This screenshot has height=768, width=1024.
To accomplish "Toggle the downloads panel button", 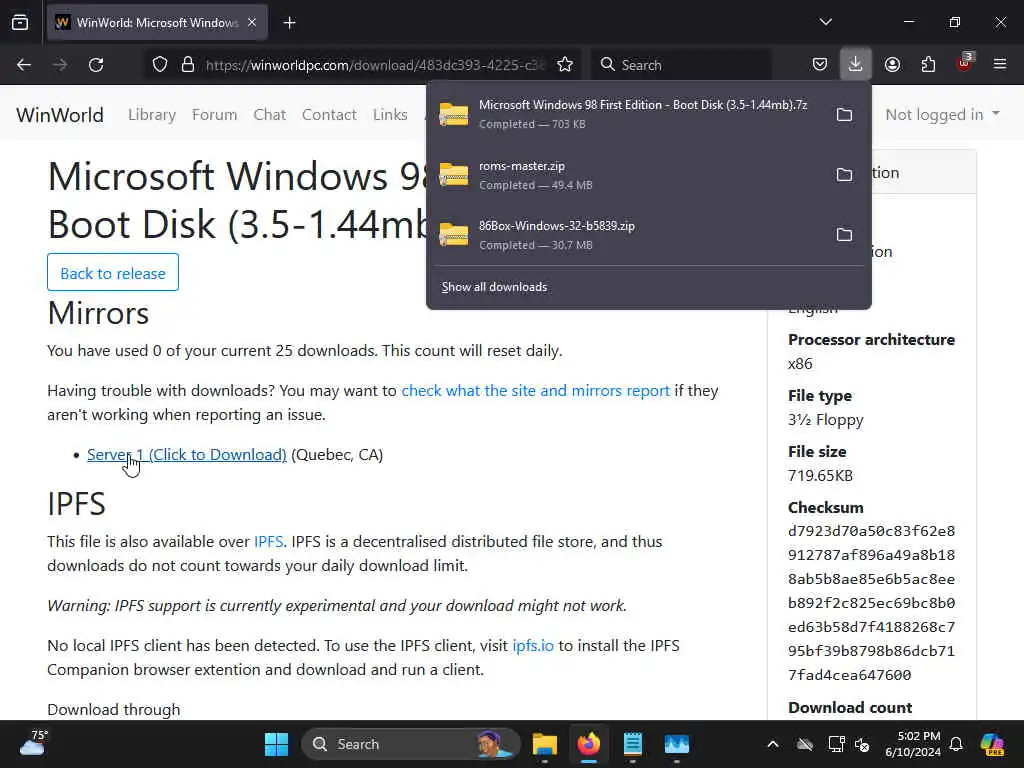I will point(856,65).
